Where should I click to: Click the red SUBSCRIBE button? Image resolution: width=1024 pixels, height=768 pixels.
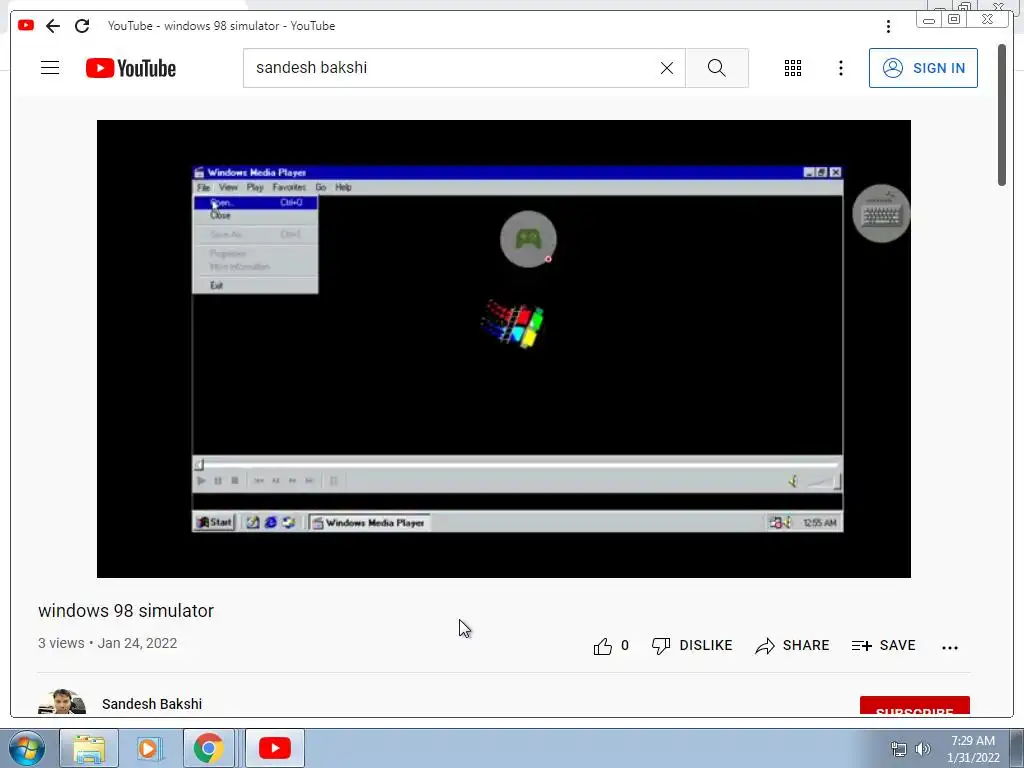point(914,706)
